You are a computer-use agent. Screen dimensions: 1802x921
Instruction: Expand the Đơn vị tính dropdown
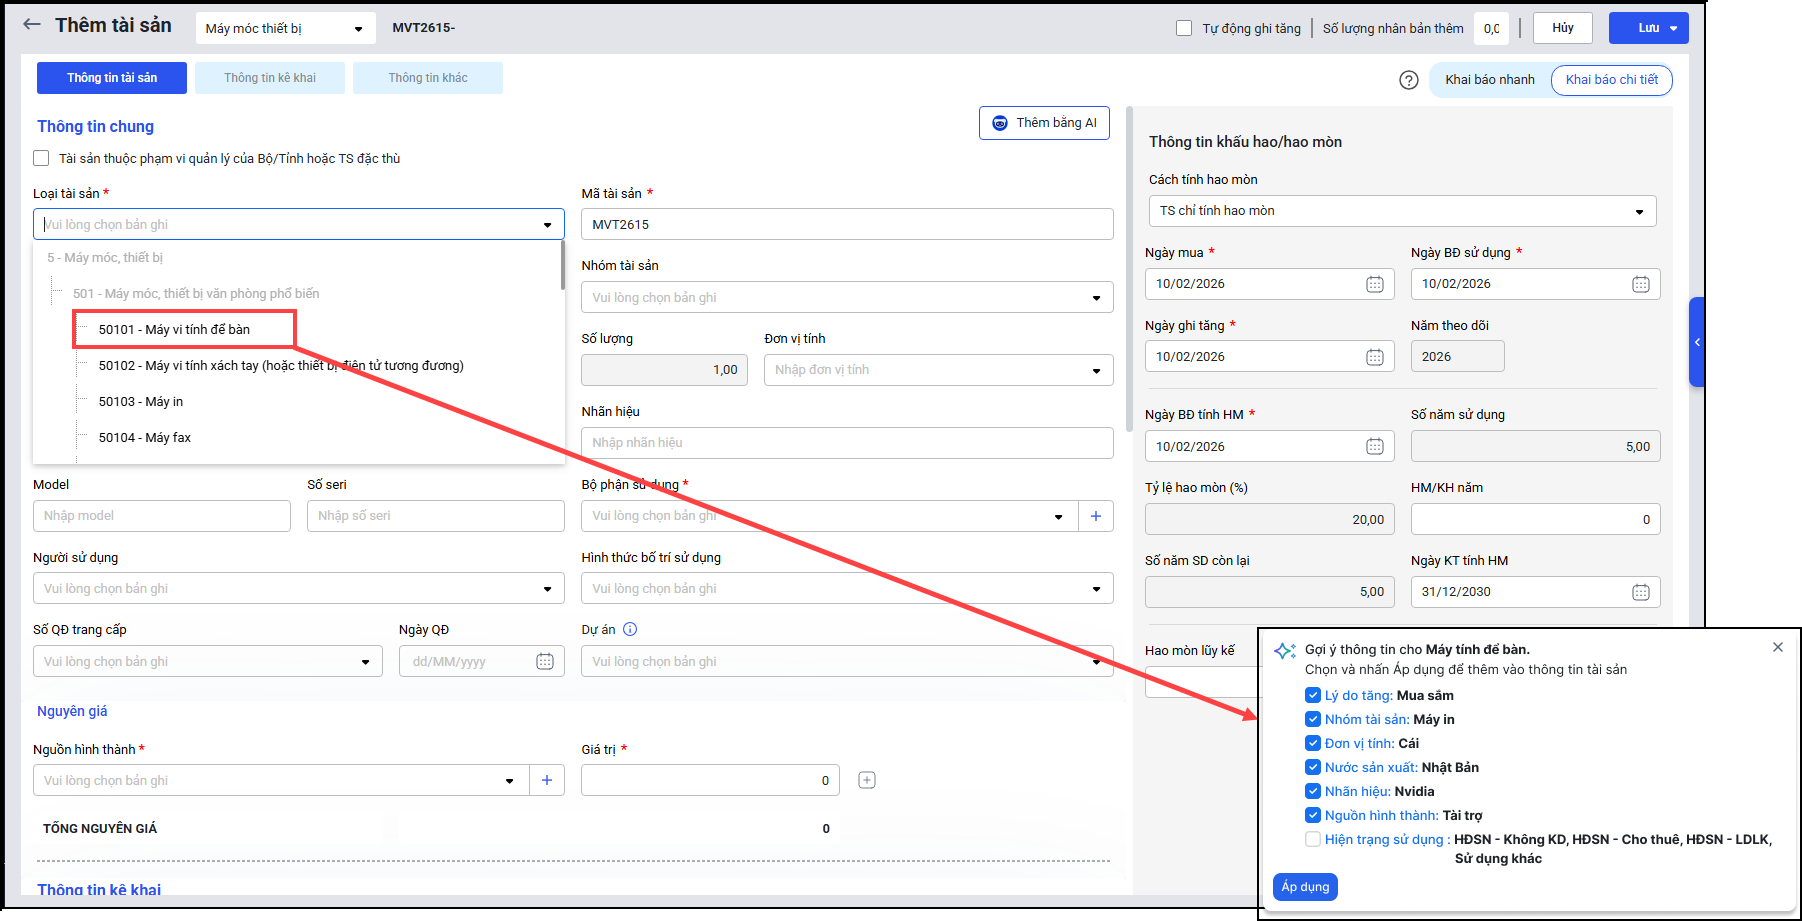point(938,370)
